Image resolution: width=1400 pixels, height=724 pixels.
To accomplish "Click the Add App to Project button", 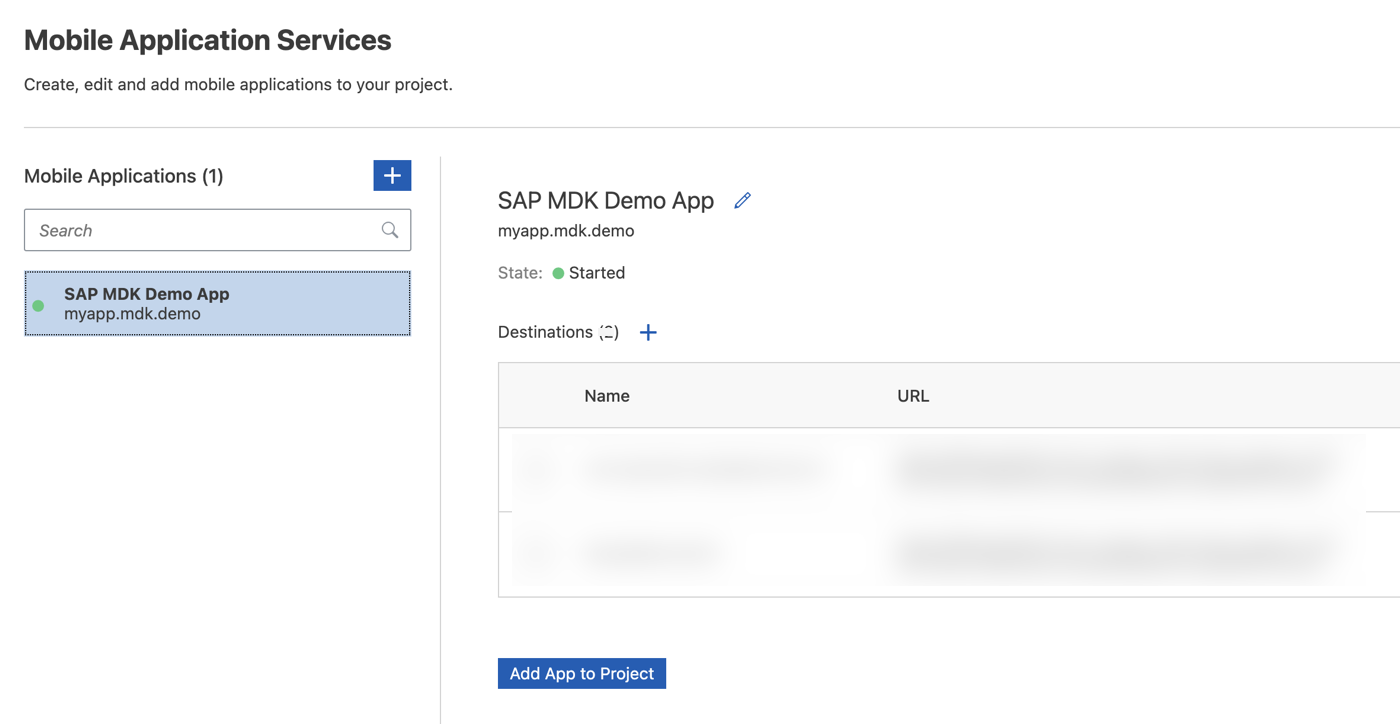I will pos(582,673).
